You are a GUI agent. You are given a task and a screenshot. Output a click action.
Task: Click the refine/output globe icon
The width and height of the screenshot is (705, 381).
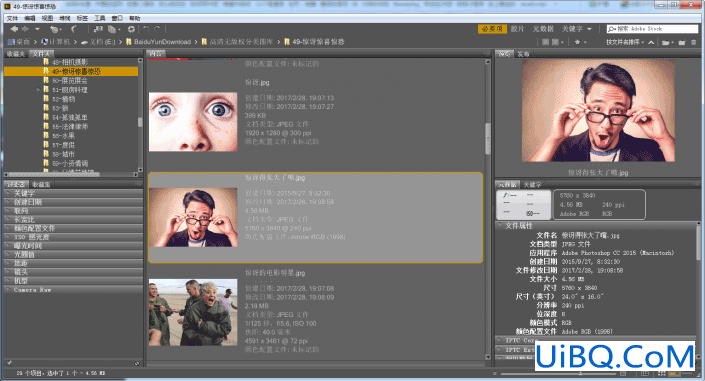[x=131, y=29]
